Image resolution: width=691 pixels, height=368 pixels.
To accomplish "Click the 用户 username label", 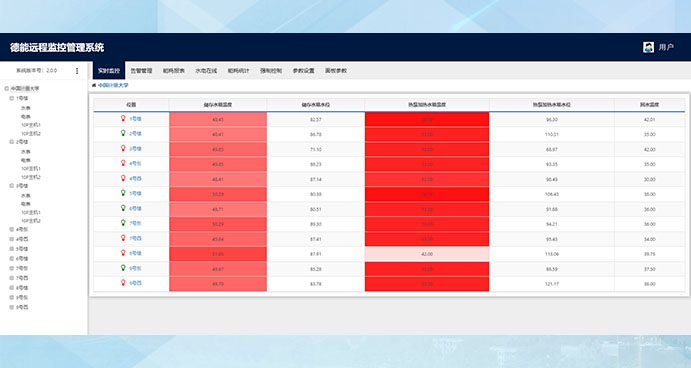I will tap(666, 47).
